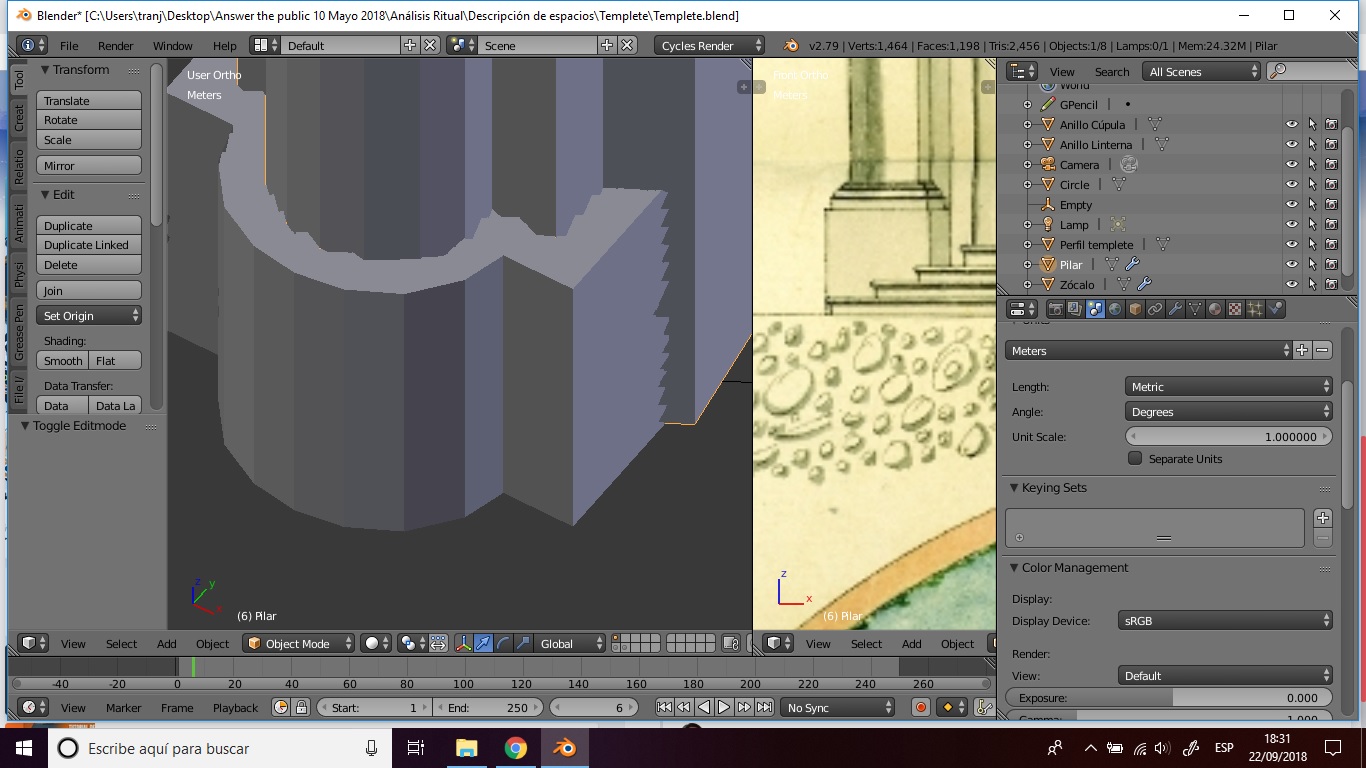Open the Physics properties tab icon

click(1275, 309)
